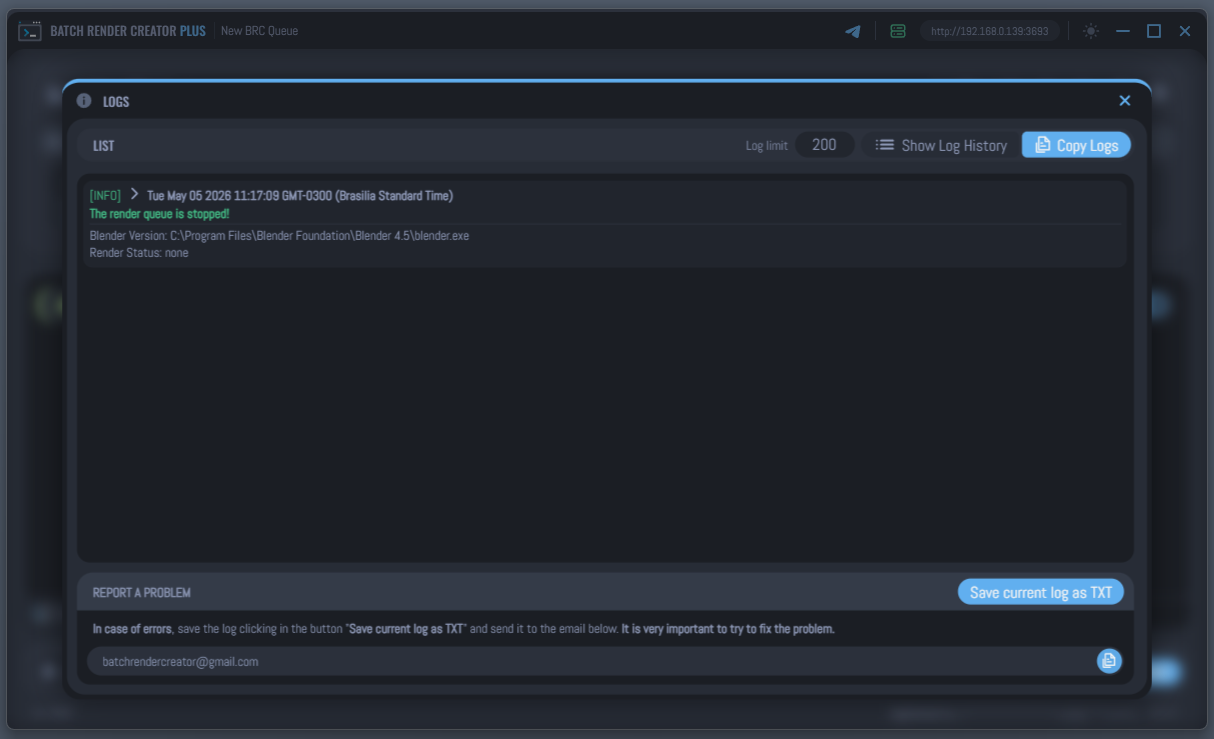Click the Copy Logs button
Image resolution: width=1214 pixels, height=739 pixels.
click(1076, 145)
